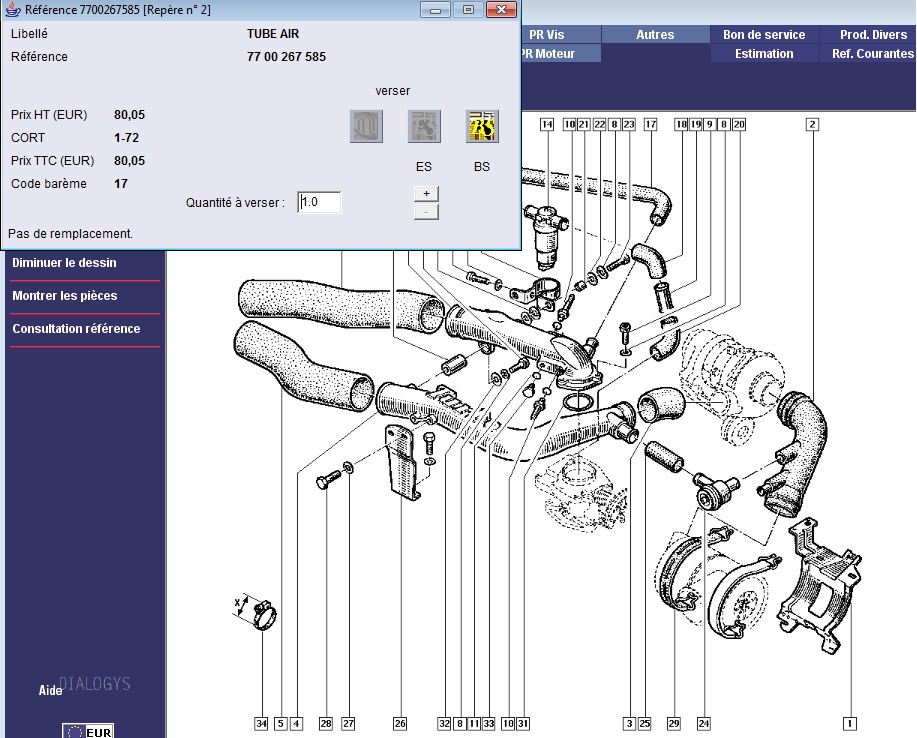Select callout 1 at bottom right of diagram
The image size is (917, 738).
pos(849,723)
